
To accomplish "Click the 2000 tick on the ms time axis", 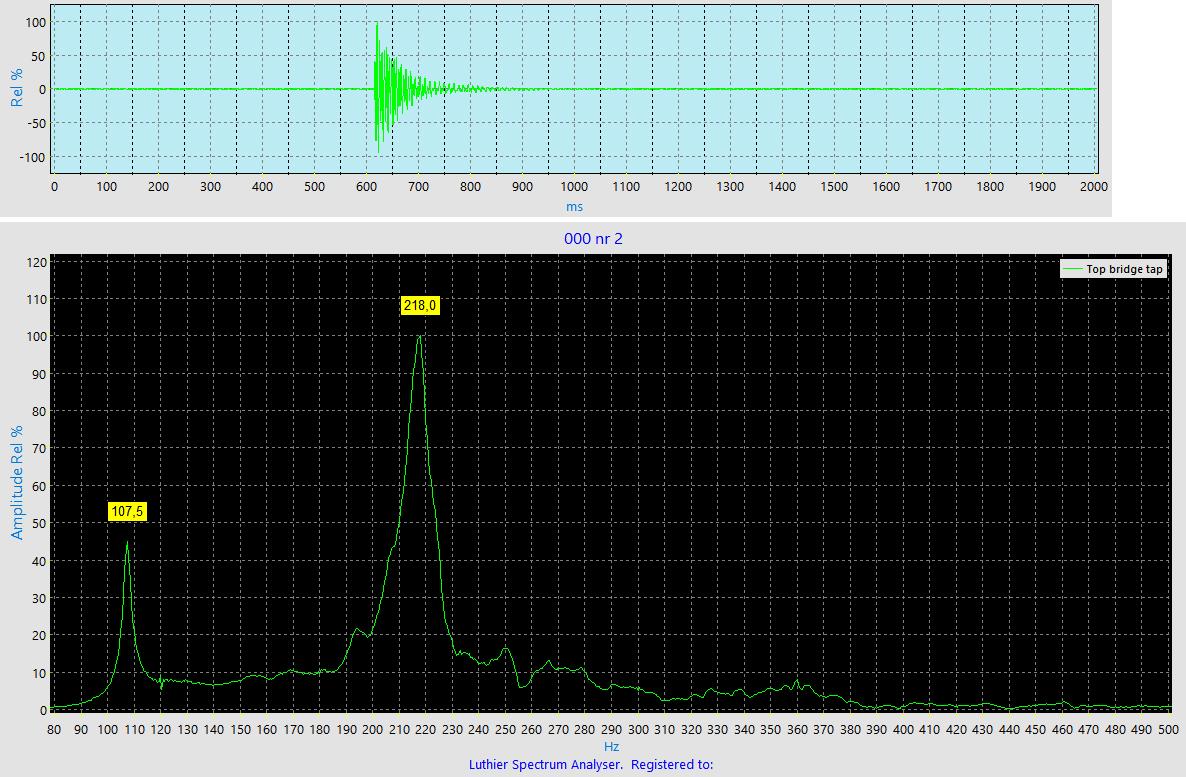I will click(x=1094, y=186).
